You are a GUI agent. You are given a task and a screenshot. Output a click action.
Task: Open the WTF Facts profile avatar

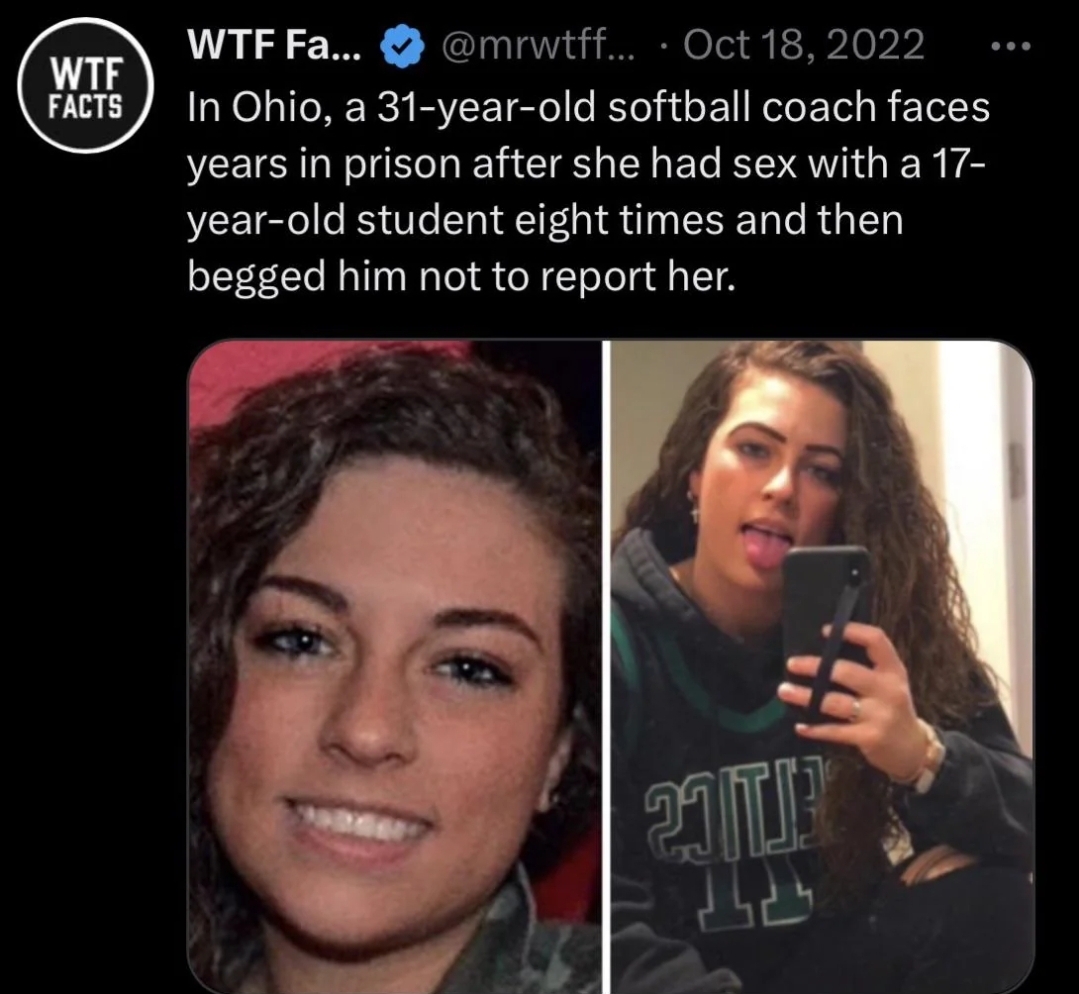click(x=86, y=85)
